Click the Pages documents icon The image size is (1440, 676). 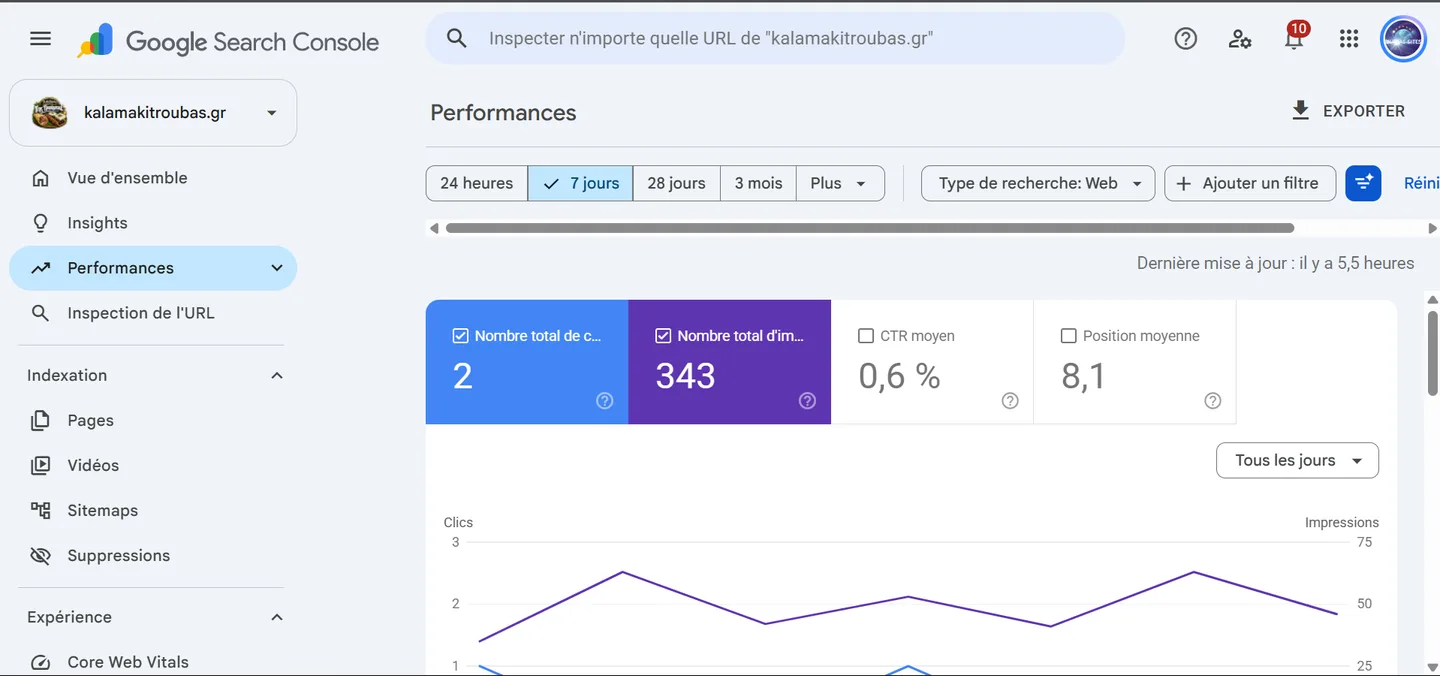41,420
